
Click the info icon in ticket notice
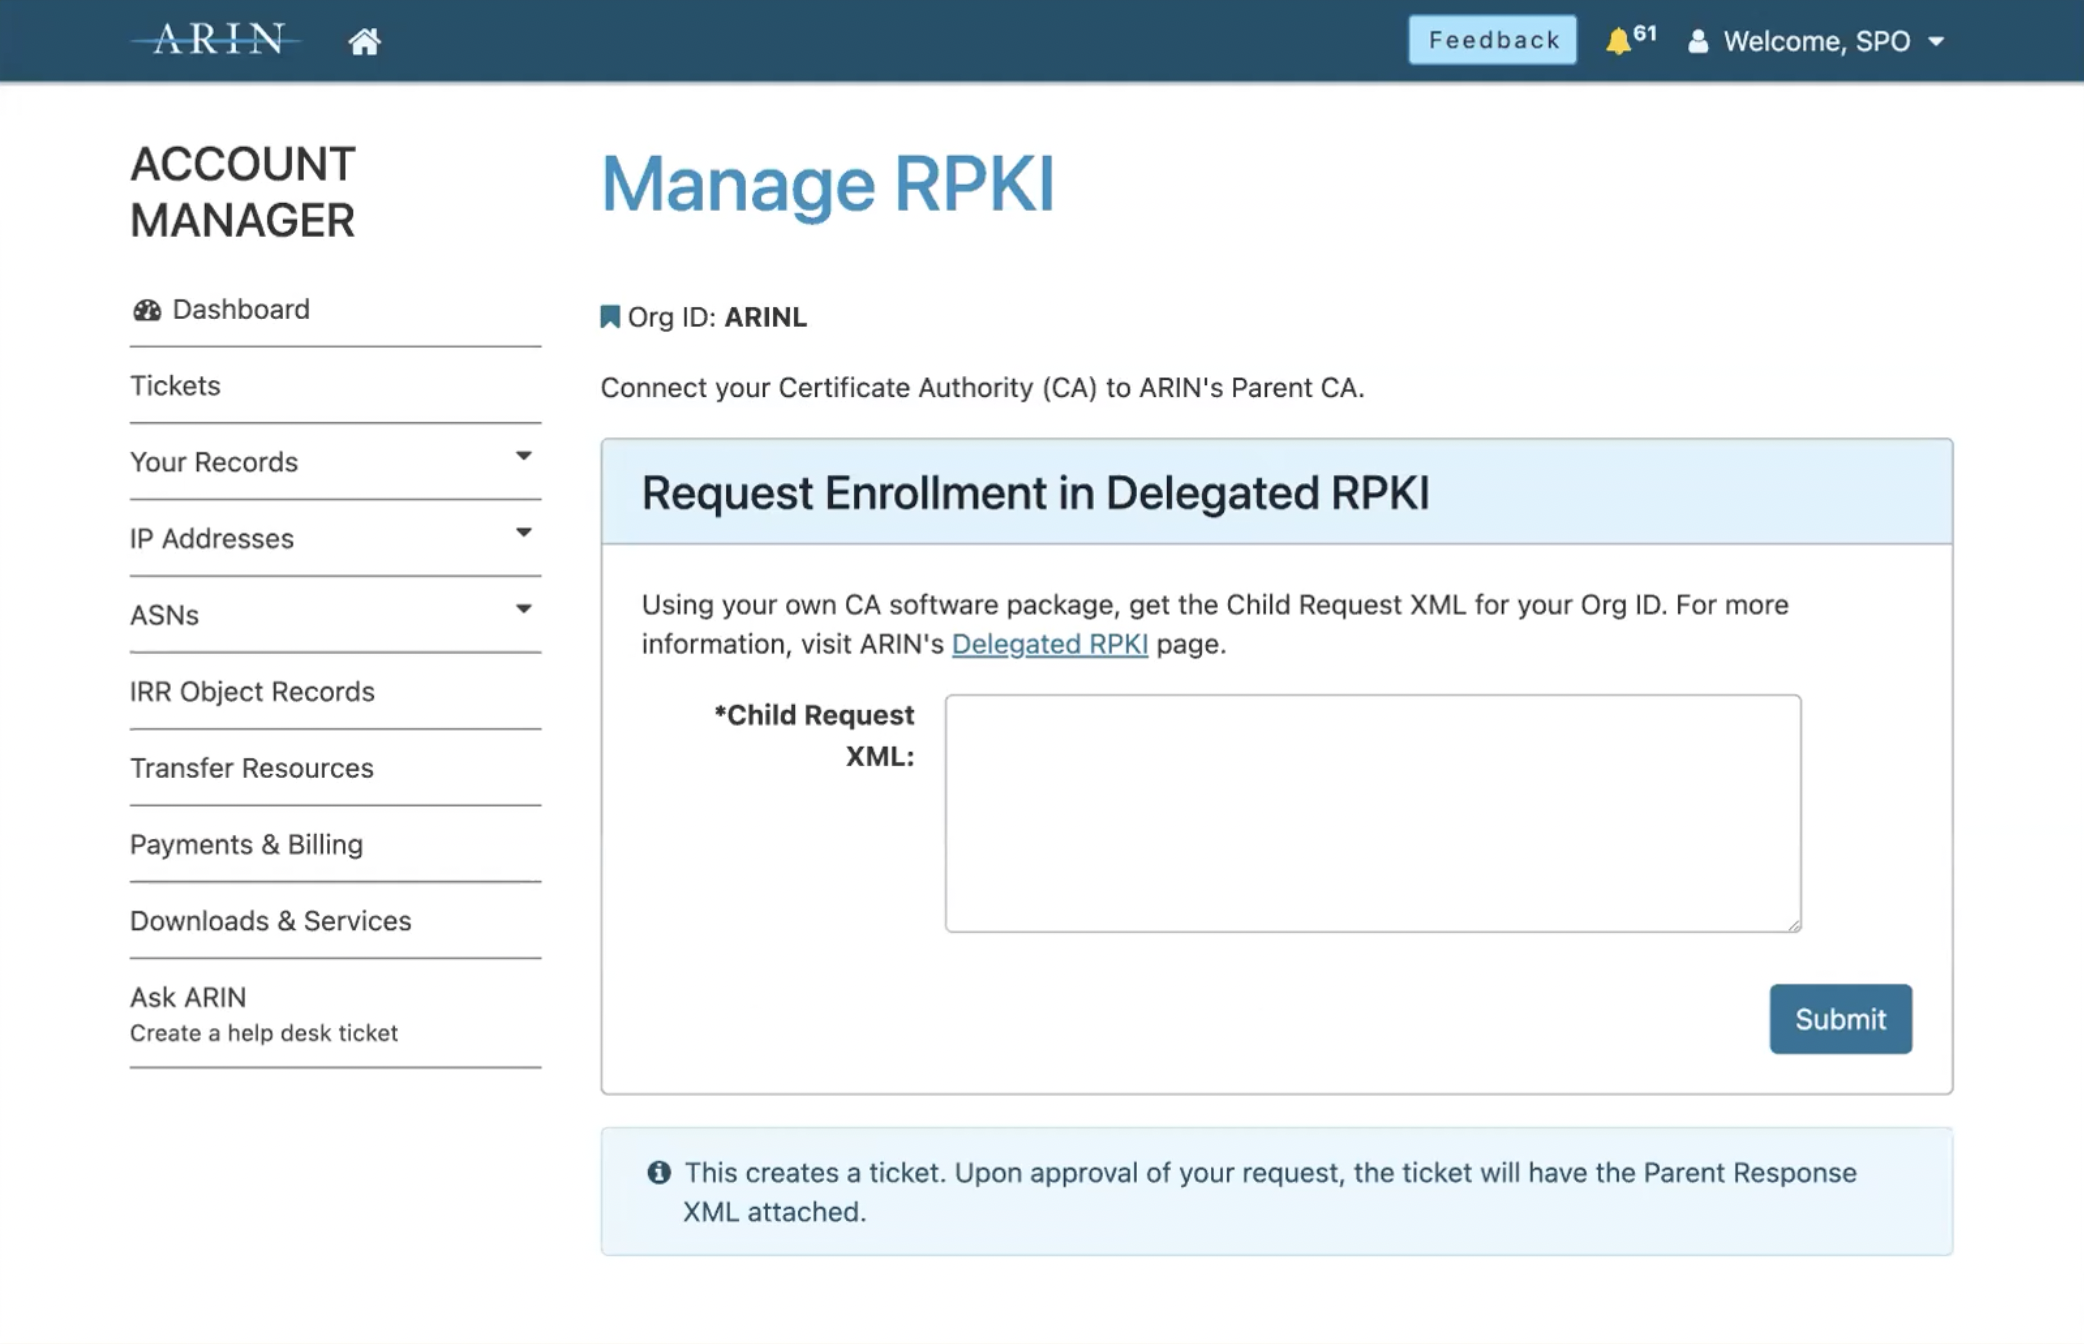tap(658, 1172)
